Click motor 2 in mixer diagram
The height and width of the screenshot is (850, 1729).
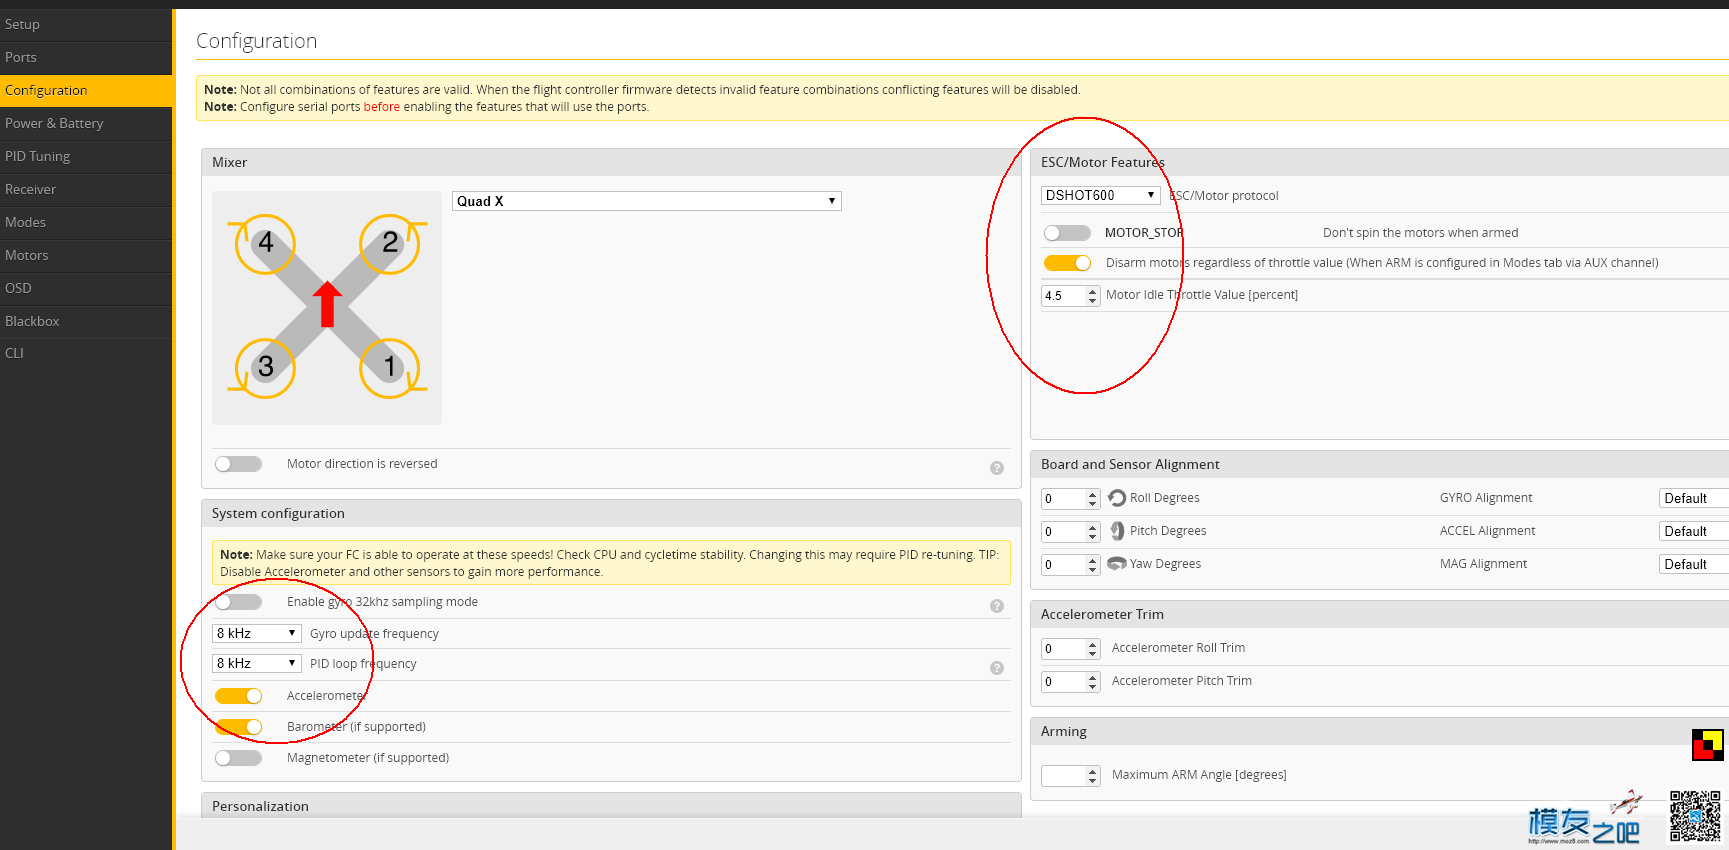tap(390, 243)
